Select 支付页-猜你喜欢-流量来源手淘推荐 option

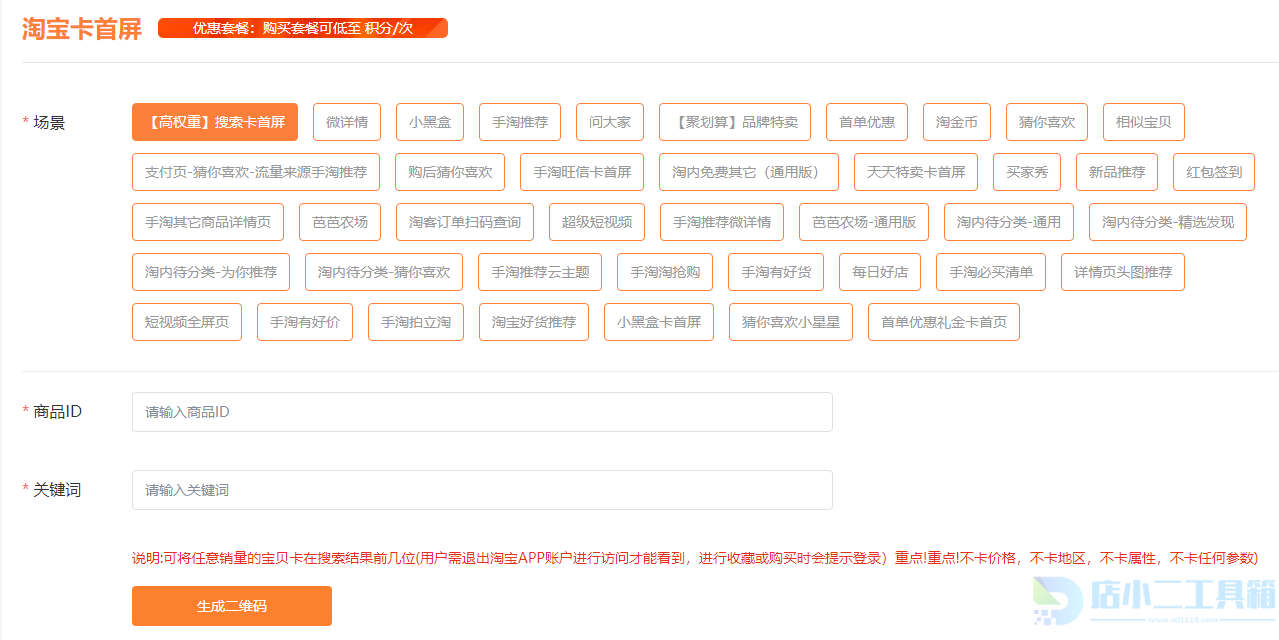pos(256,172)
